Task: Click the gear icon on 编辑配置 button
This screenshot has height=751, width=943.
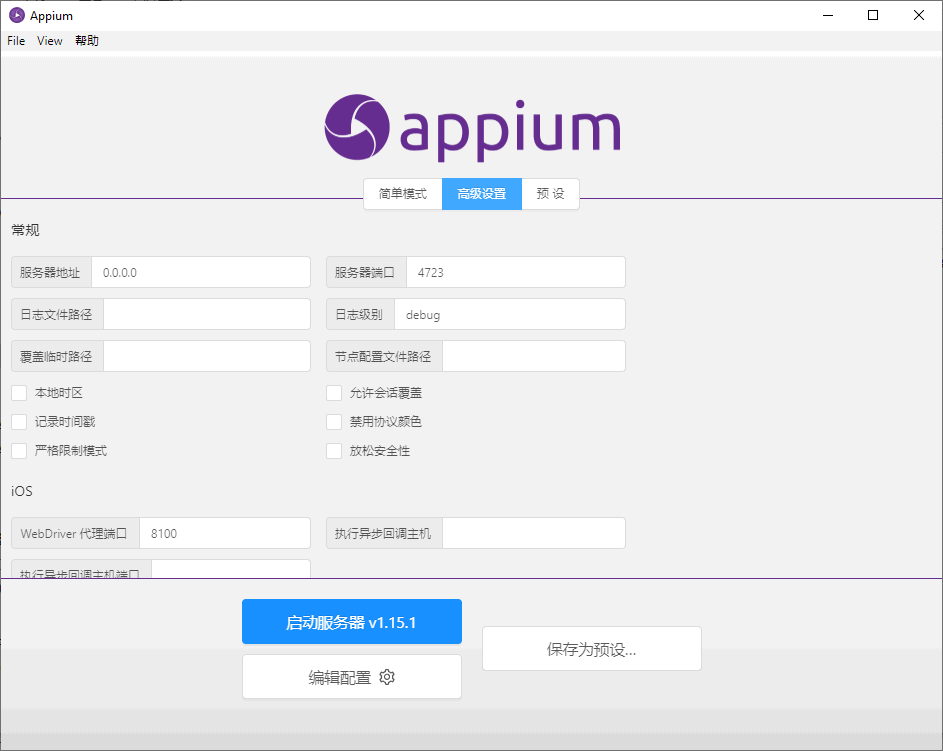Action: (387, 677)
